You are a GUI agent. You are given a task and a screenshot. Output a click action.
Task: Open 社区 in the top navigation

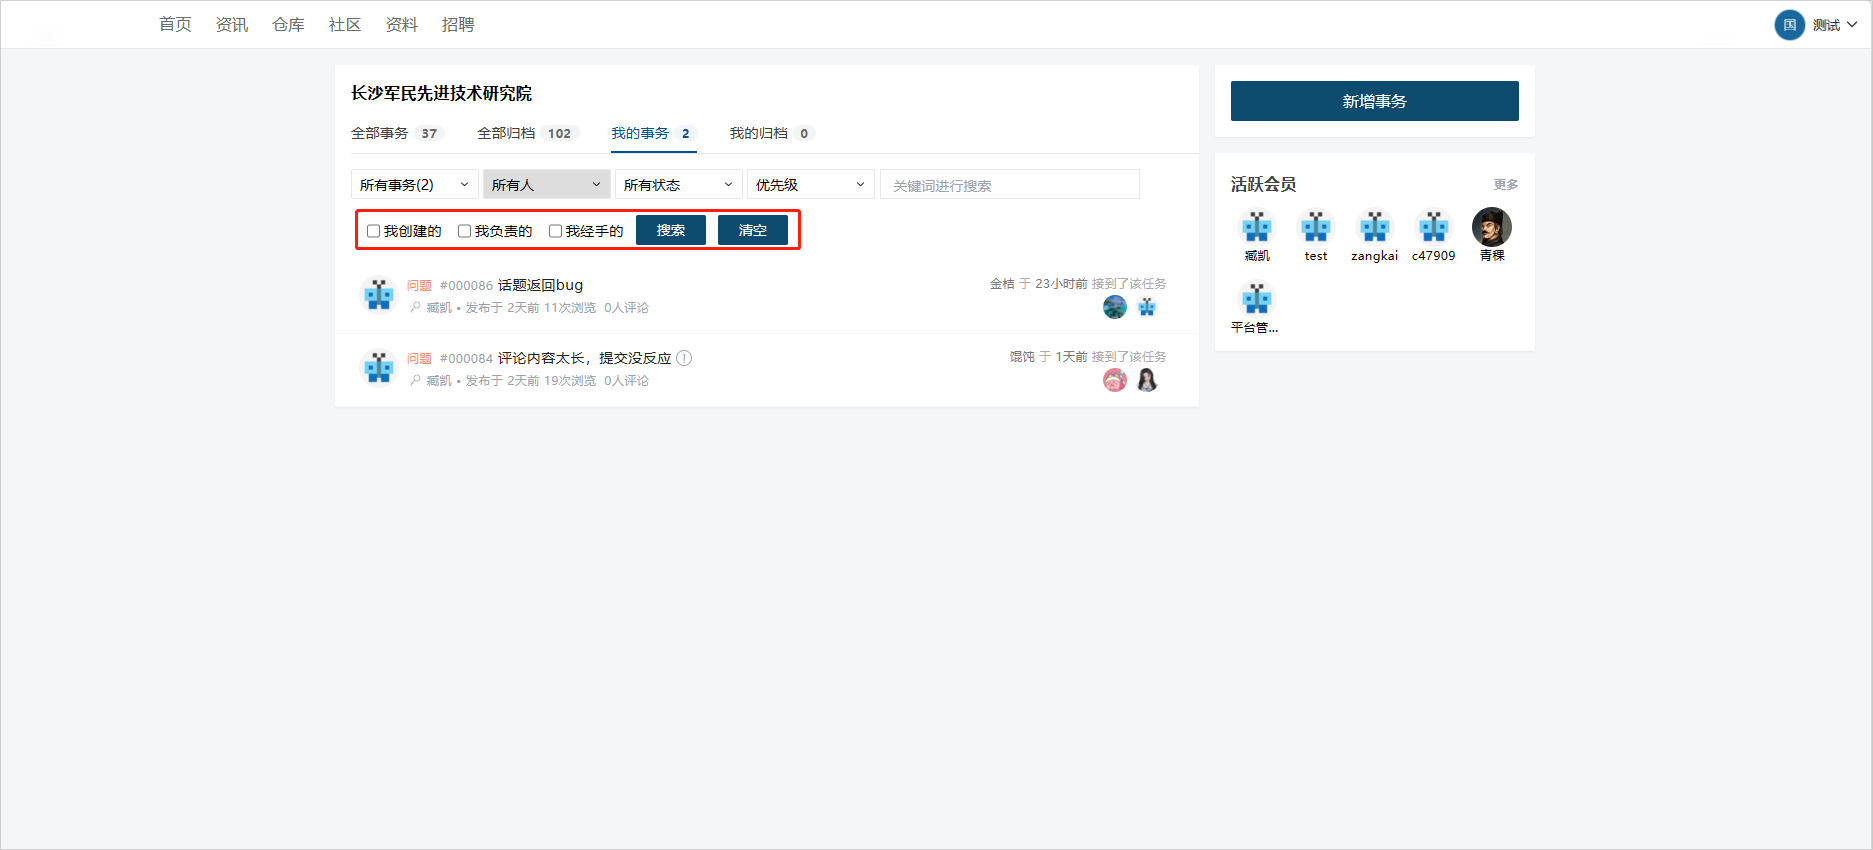(x=344, y=25)
